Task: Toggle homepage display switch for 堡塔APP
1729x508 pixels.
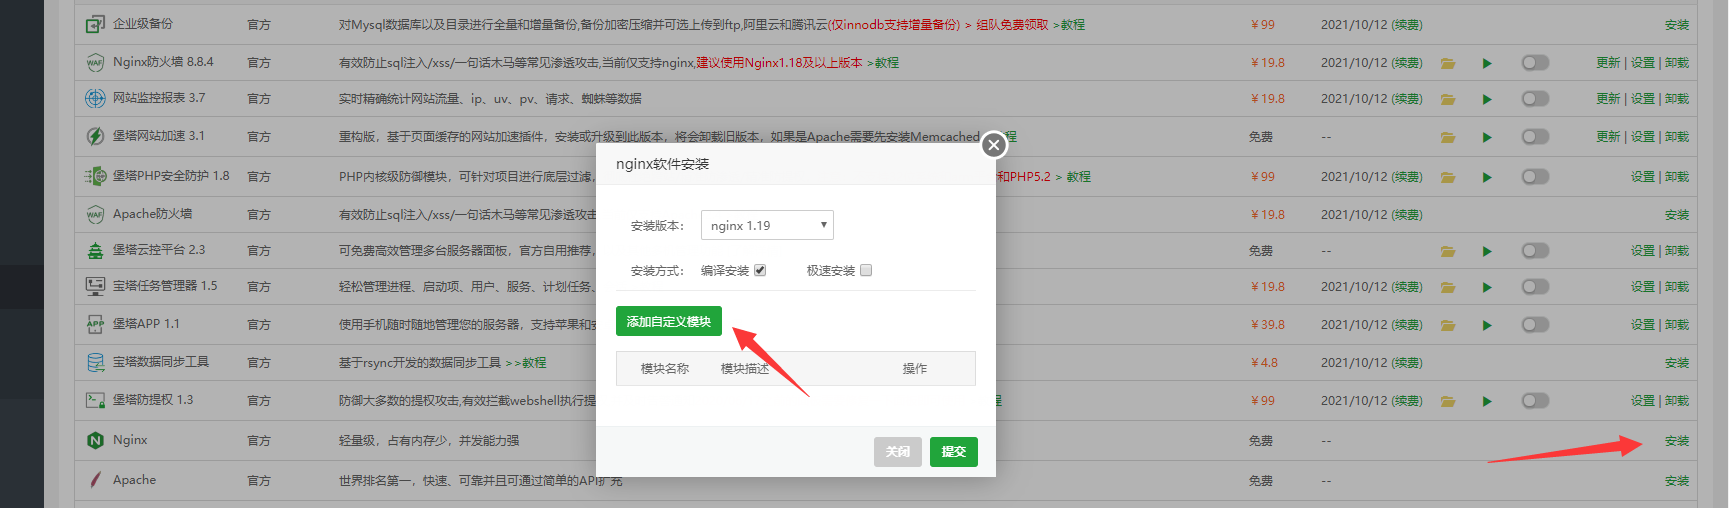Action: click(1535, 324)
